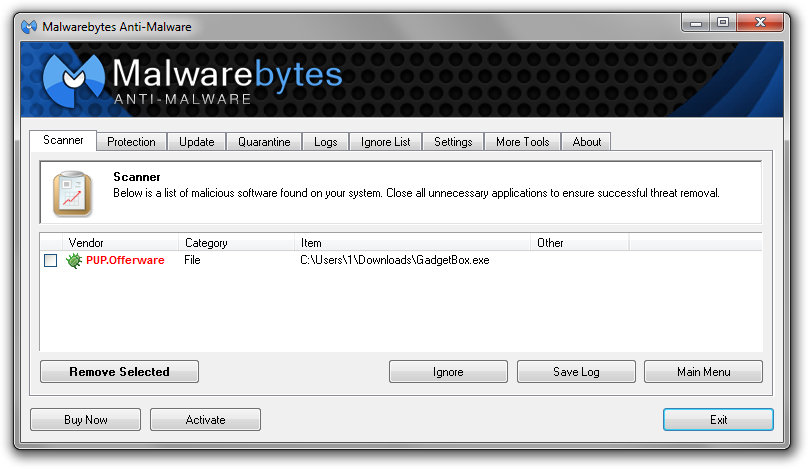Open the Update tab
Viewport: 809px width, 469px height.
coord(197,142)
